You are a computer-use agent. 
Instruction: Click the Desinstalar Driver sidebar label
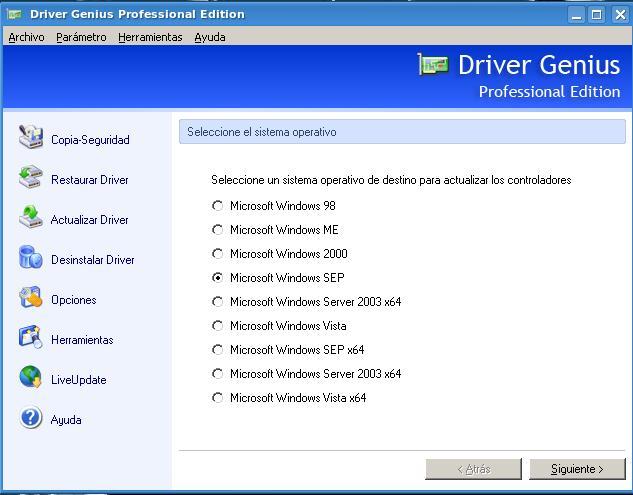93,260
